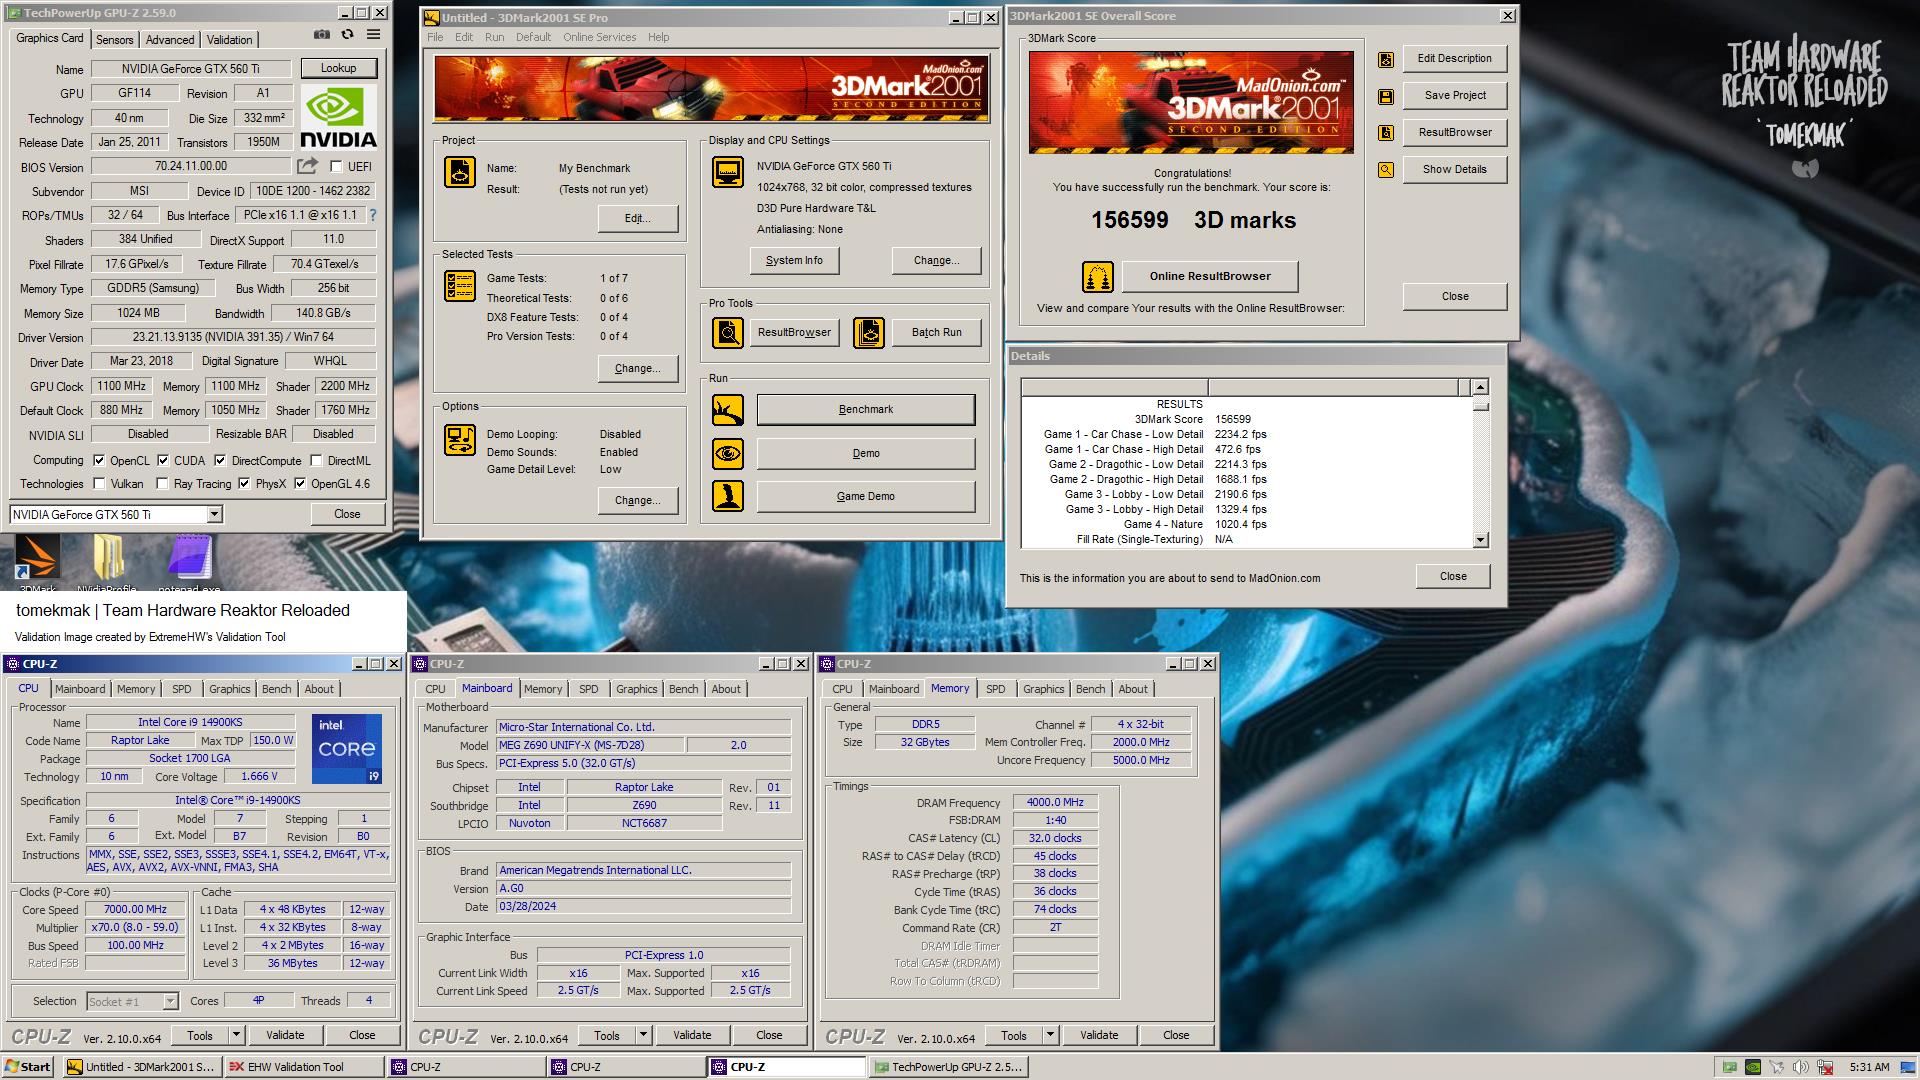Image resolution: width=1920 pixels, height=1080 pixels.
Task: Click the Edit... button in Project section
Action: click(637, 219)
